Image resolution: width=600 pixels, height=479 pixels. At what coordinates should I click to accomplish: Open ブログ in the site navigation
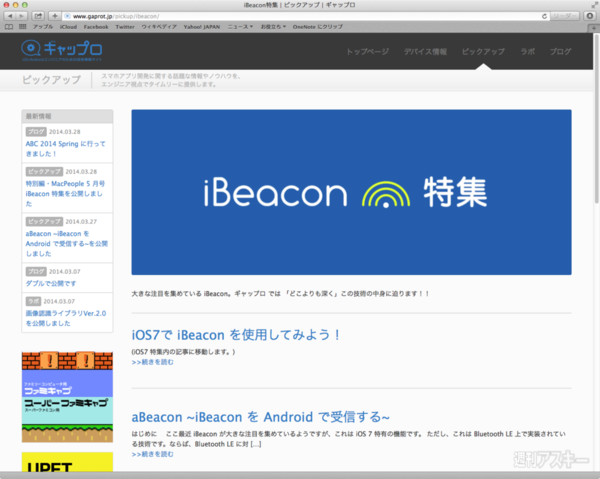click(561, 51)
